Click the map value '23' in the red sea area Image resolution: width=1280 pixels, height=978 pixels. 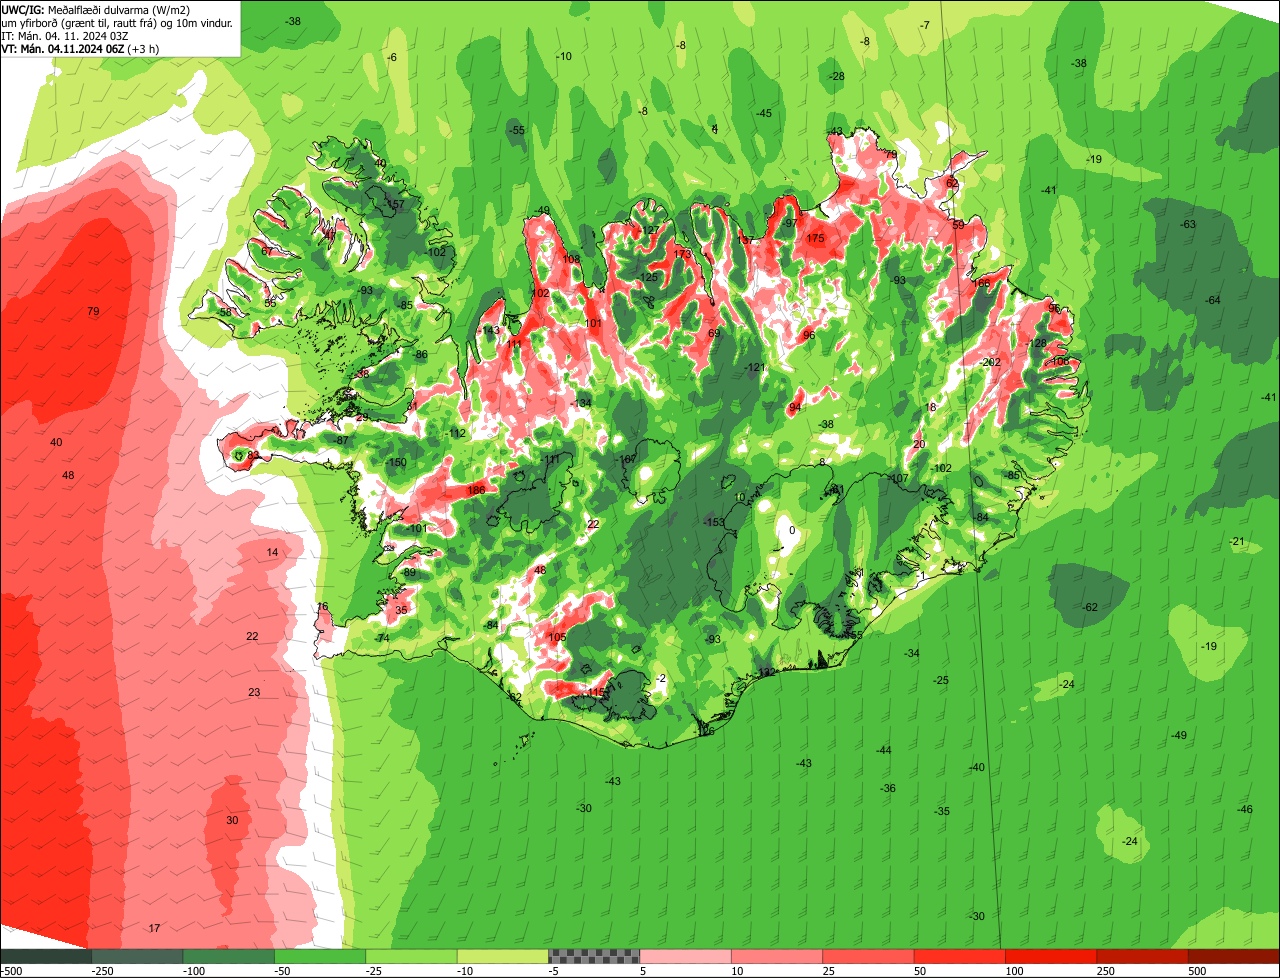tap(254, 692)
